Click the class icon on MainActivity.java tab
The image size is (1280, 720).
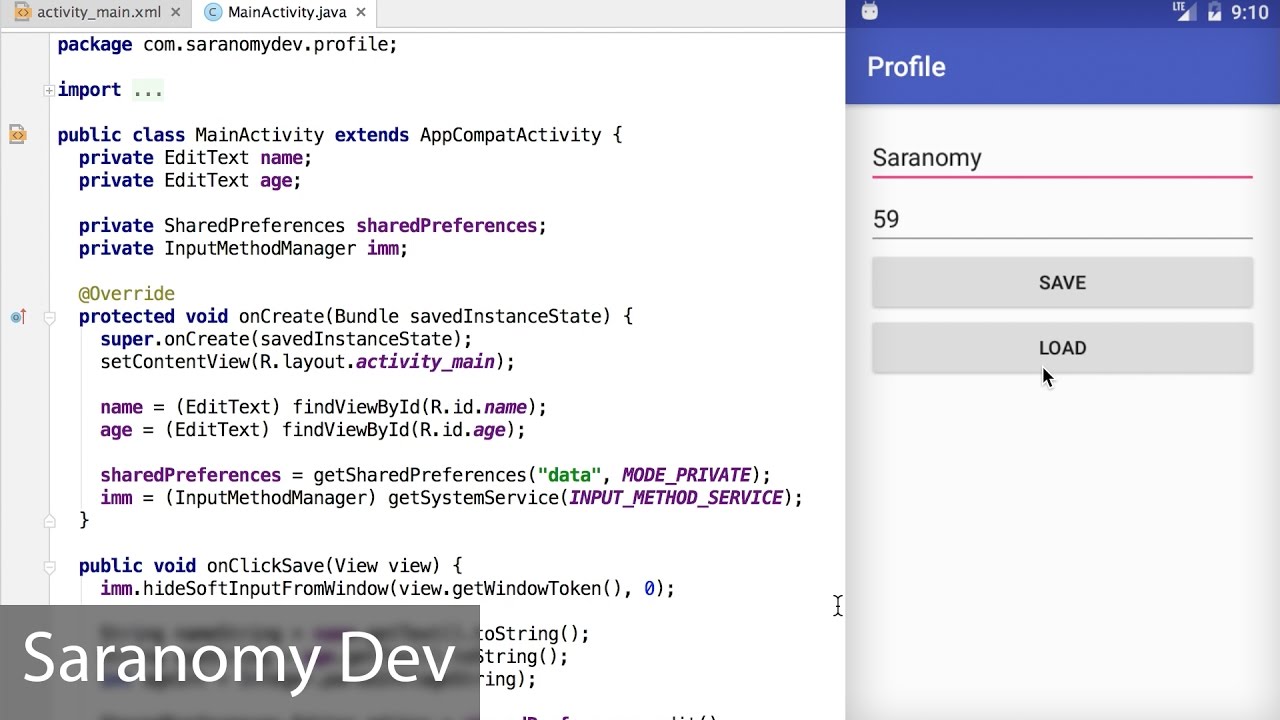tap(212, 13)
